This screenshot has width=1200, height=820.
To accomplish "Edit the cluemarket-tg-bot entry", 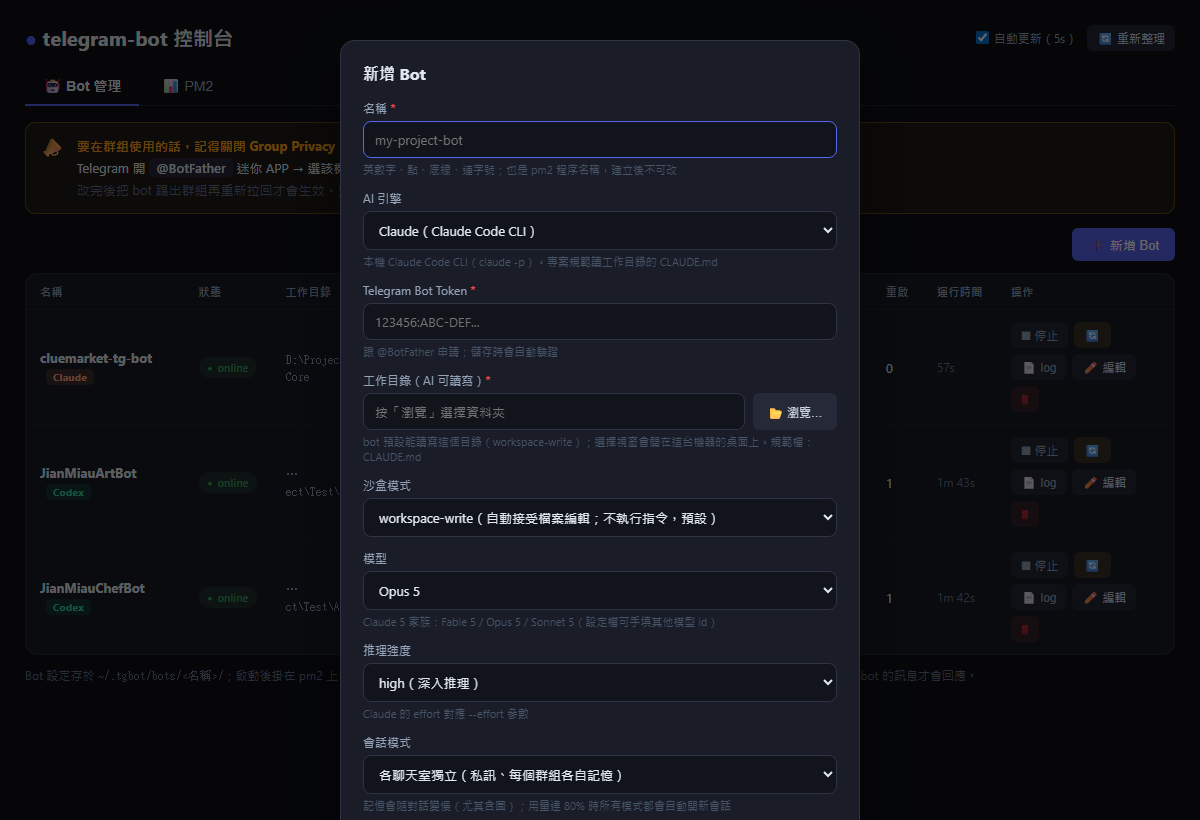I will (1105, 368).
